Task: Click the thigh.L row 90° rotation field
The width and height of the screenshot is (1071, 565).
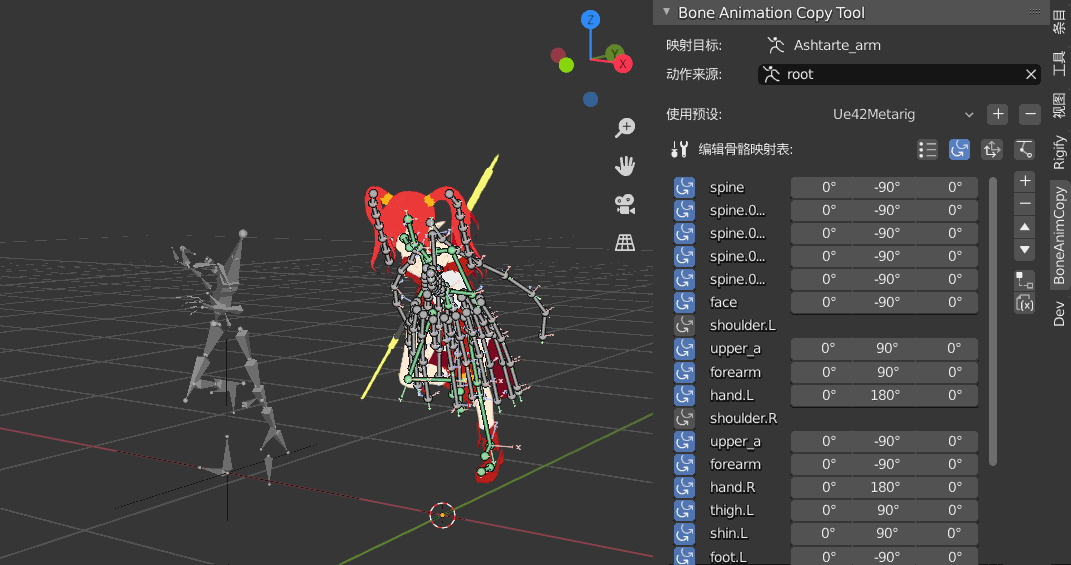Action: pyautogui.click(x=886, y=511)
